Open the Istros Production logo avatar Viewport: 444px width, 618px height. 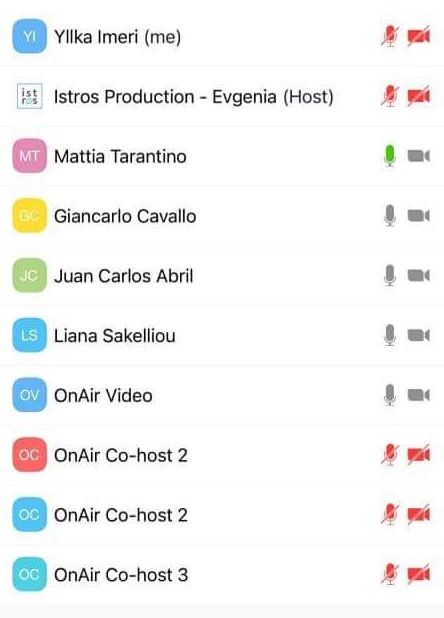tap(30, 96)
